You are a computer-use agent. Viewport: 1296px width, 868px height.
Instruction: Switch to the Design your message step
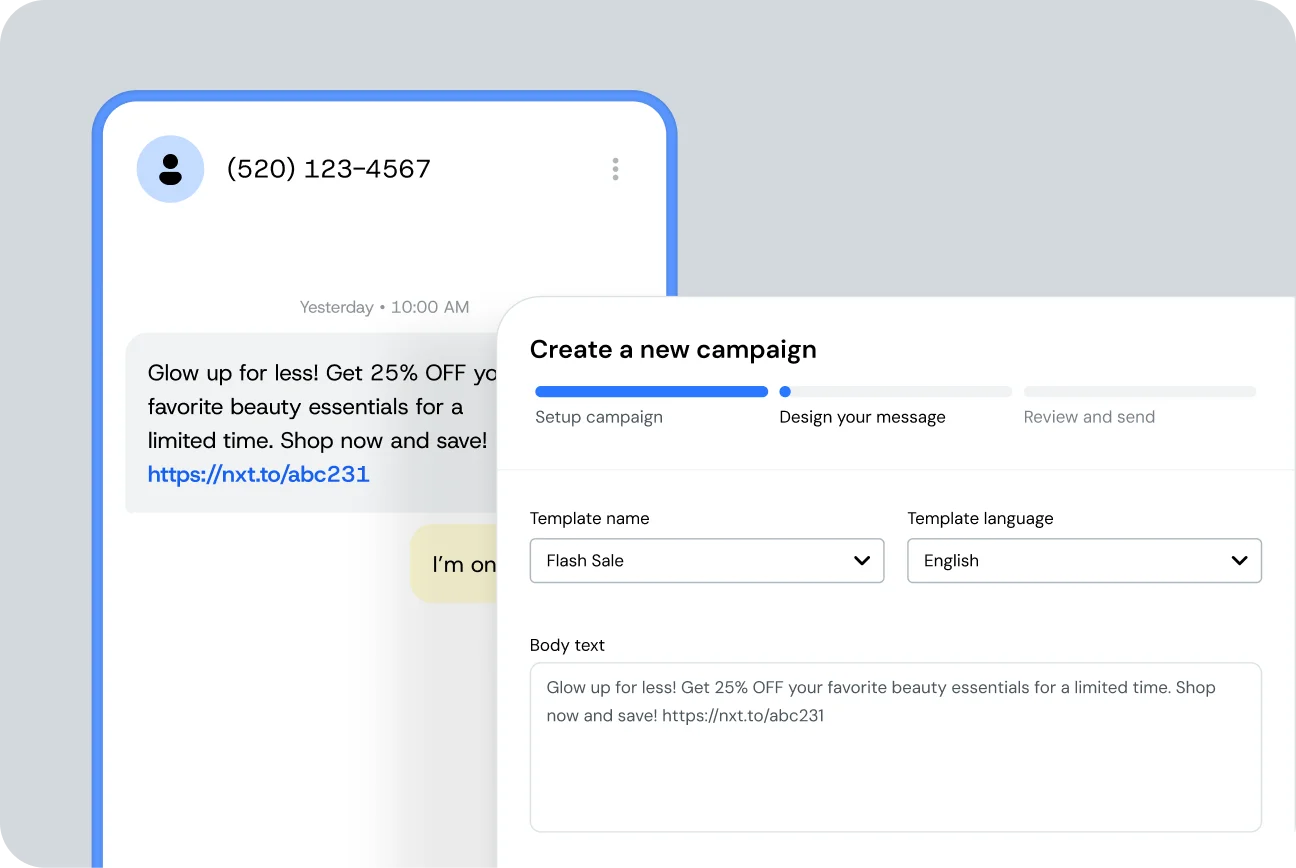862,417
